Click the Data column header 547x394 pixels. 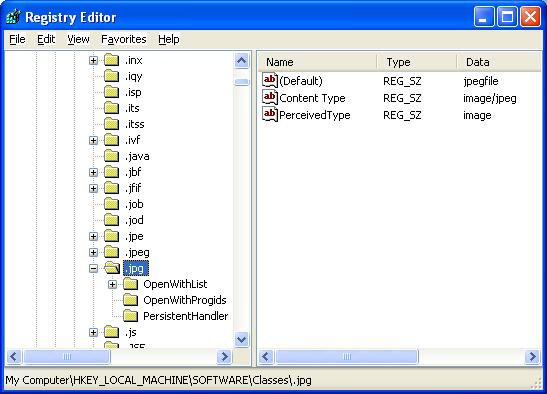pos(499,62)
